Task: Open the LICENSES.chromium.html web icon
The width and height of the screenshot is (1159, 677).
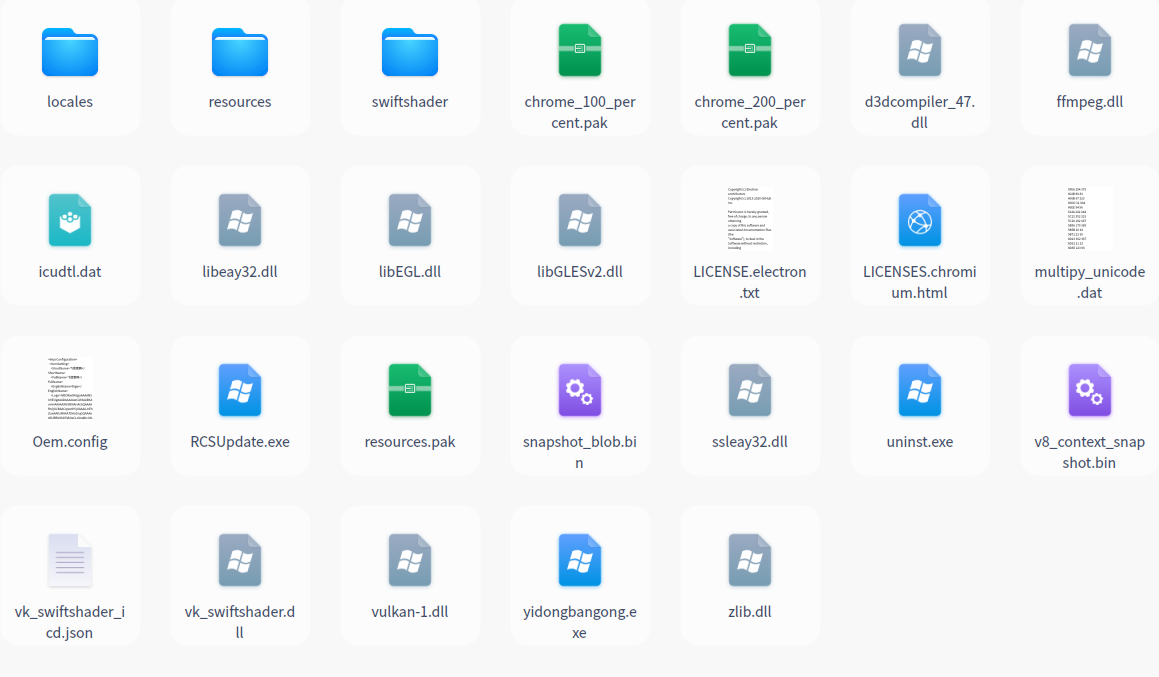Action: tap(920, 220)
